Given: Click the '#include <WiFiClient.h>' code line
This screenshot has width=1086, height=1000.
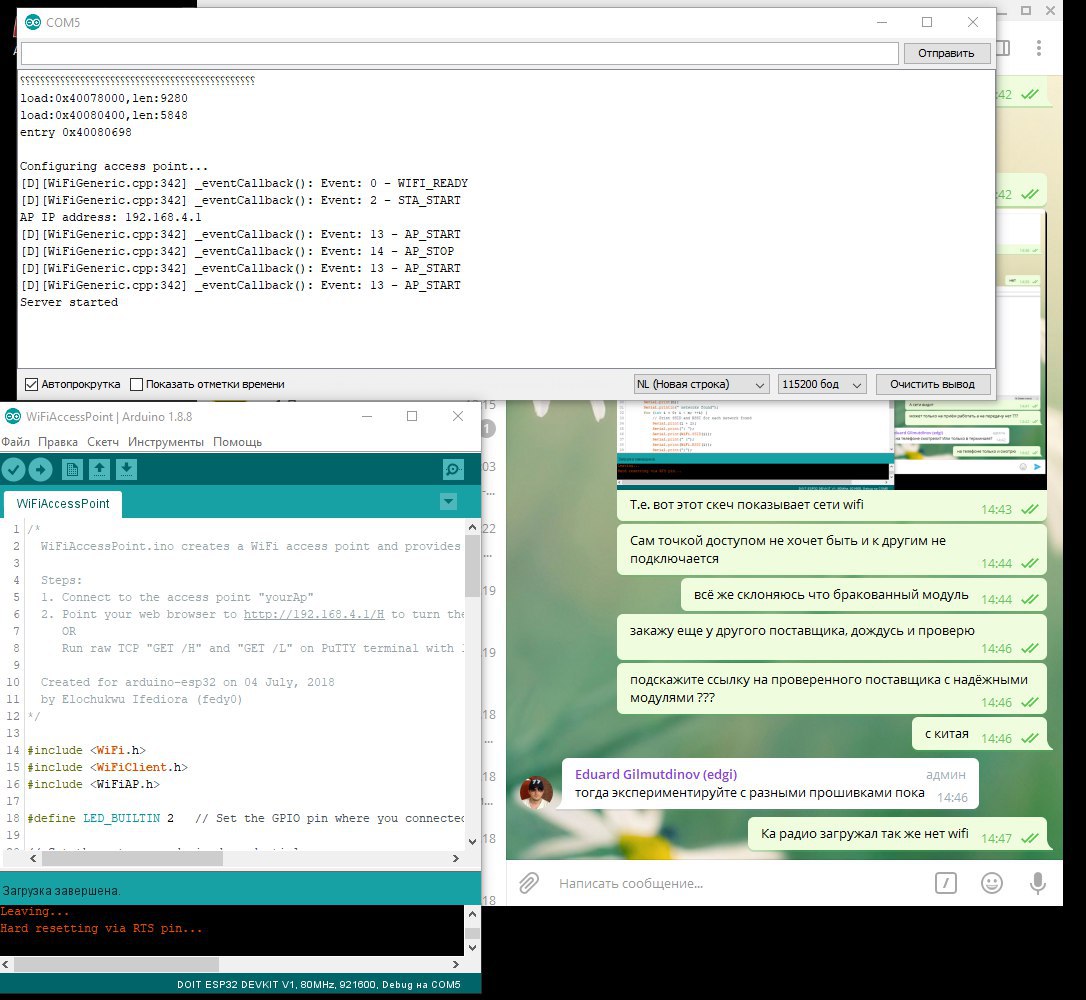Looking at the screenshot, I should point(107,767).
